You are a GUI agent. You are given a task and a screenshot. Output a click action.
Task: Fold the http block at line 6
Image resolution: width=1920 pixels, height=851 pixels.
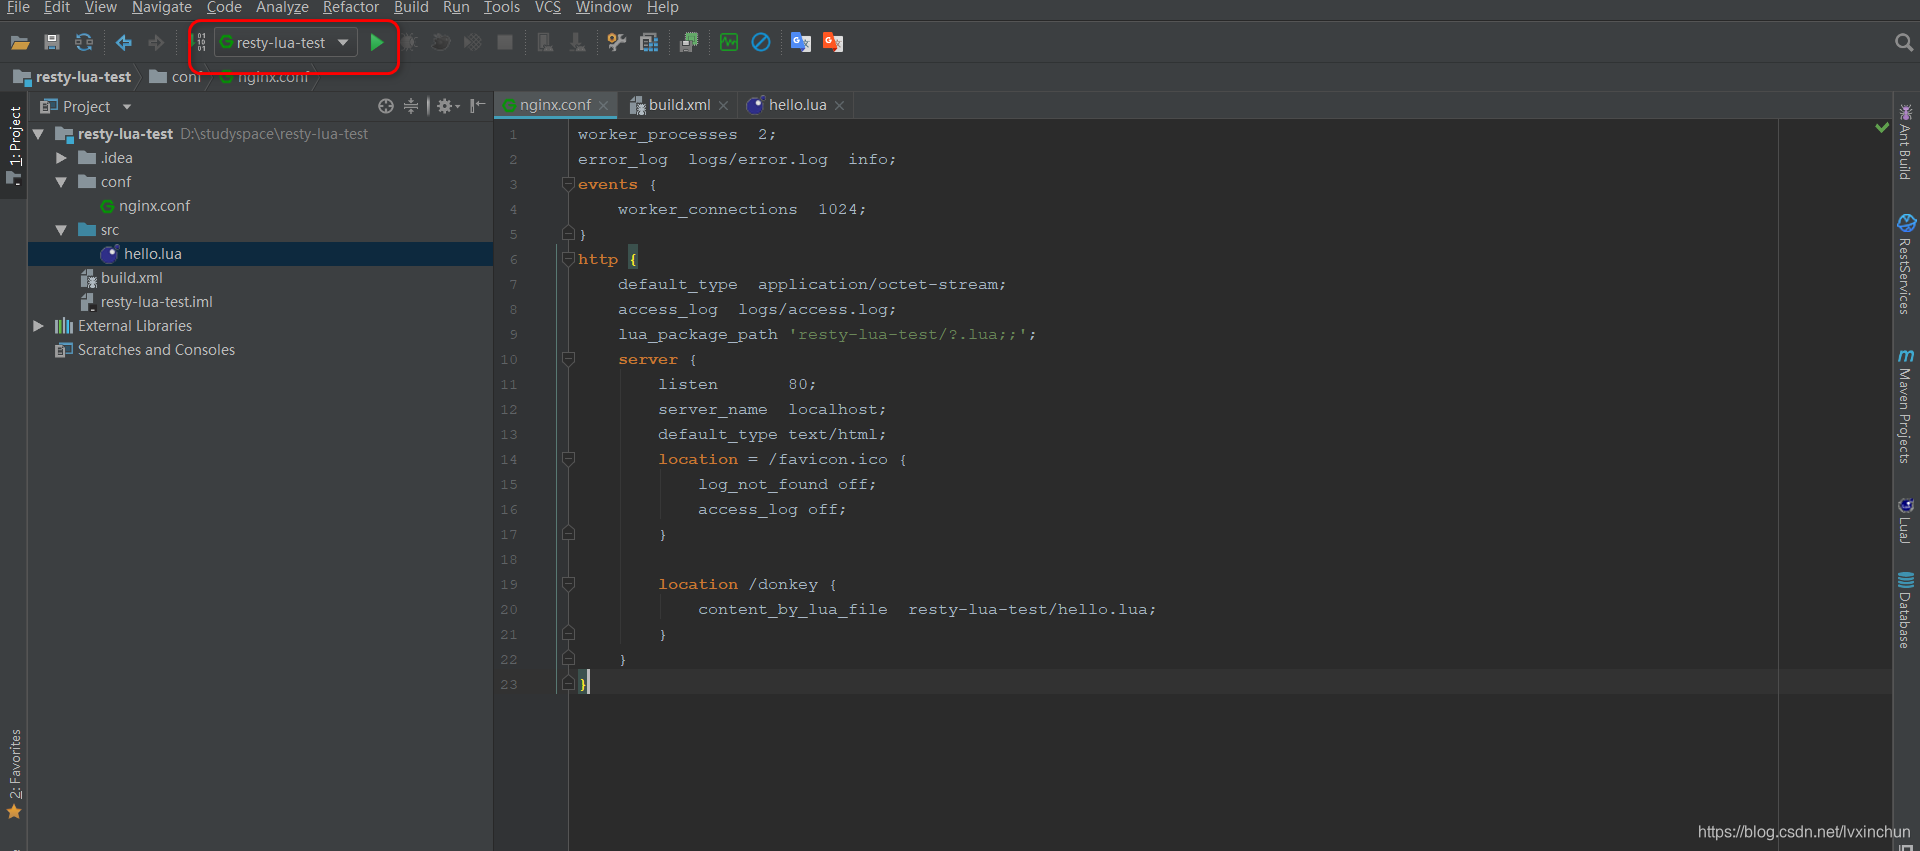click(x=568, y=259)
